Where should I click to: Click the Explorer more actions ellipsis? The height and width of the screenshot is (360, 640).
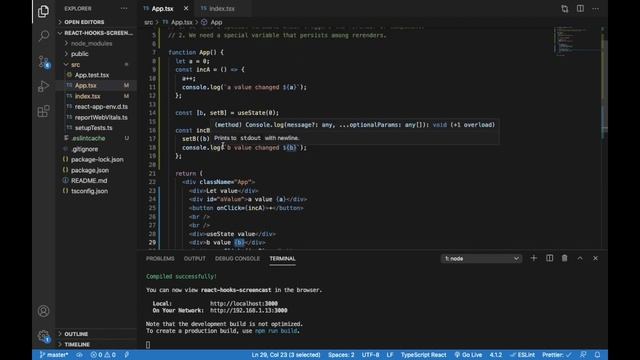coord(124,8)
